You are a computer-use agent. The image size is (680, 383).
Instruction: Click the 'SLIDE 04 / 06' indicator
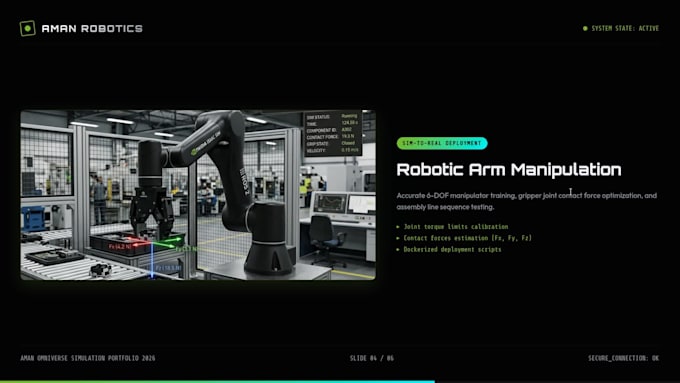372,358
